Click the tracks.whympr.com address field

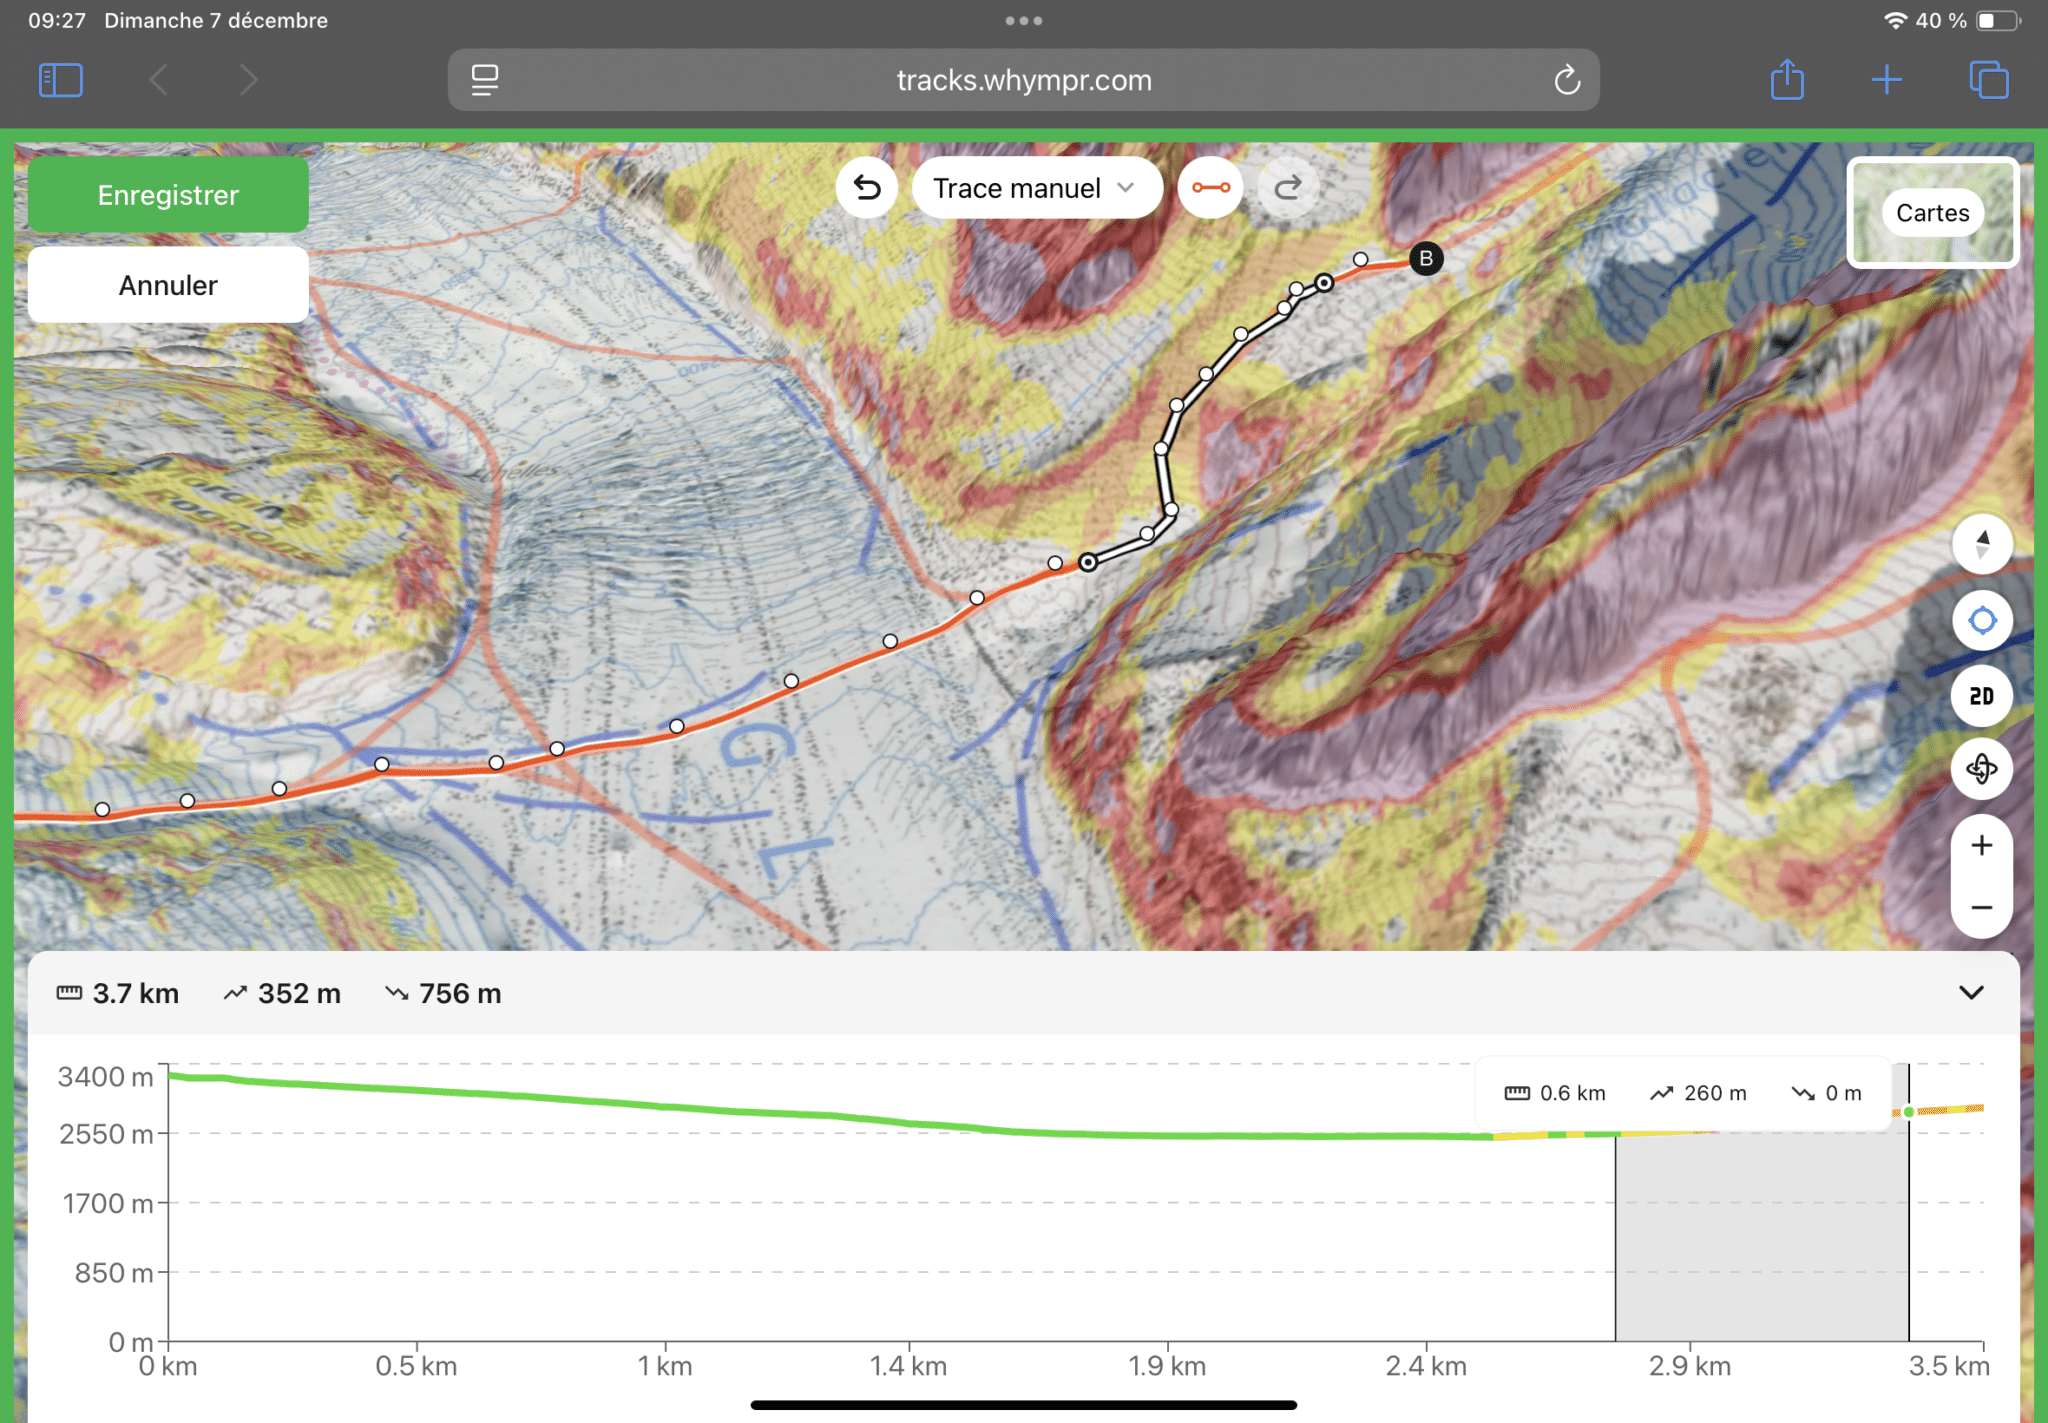1023,80
